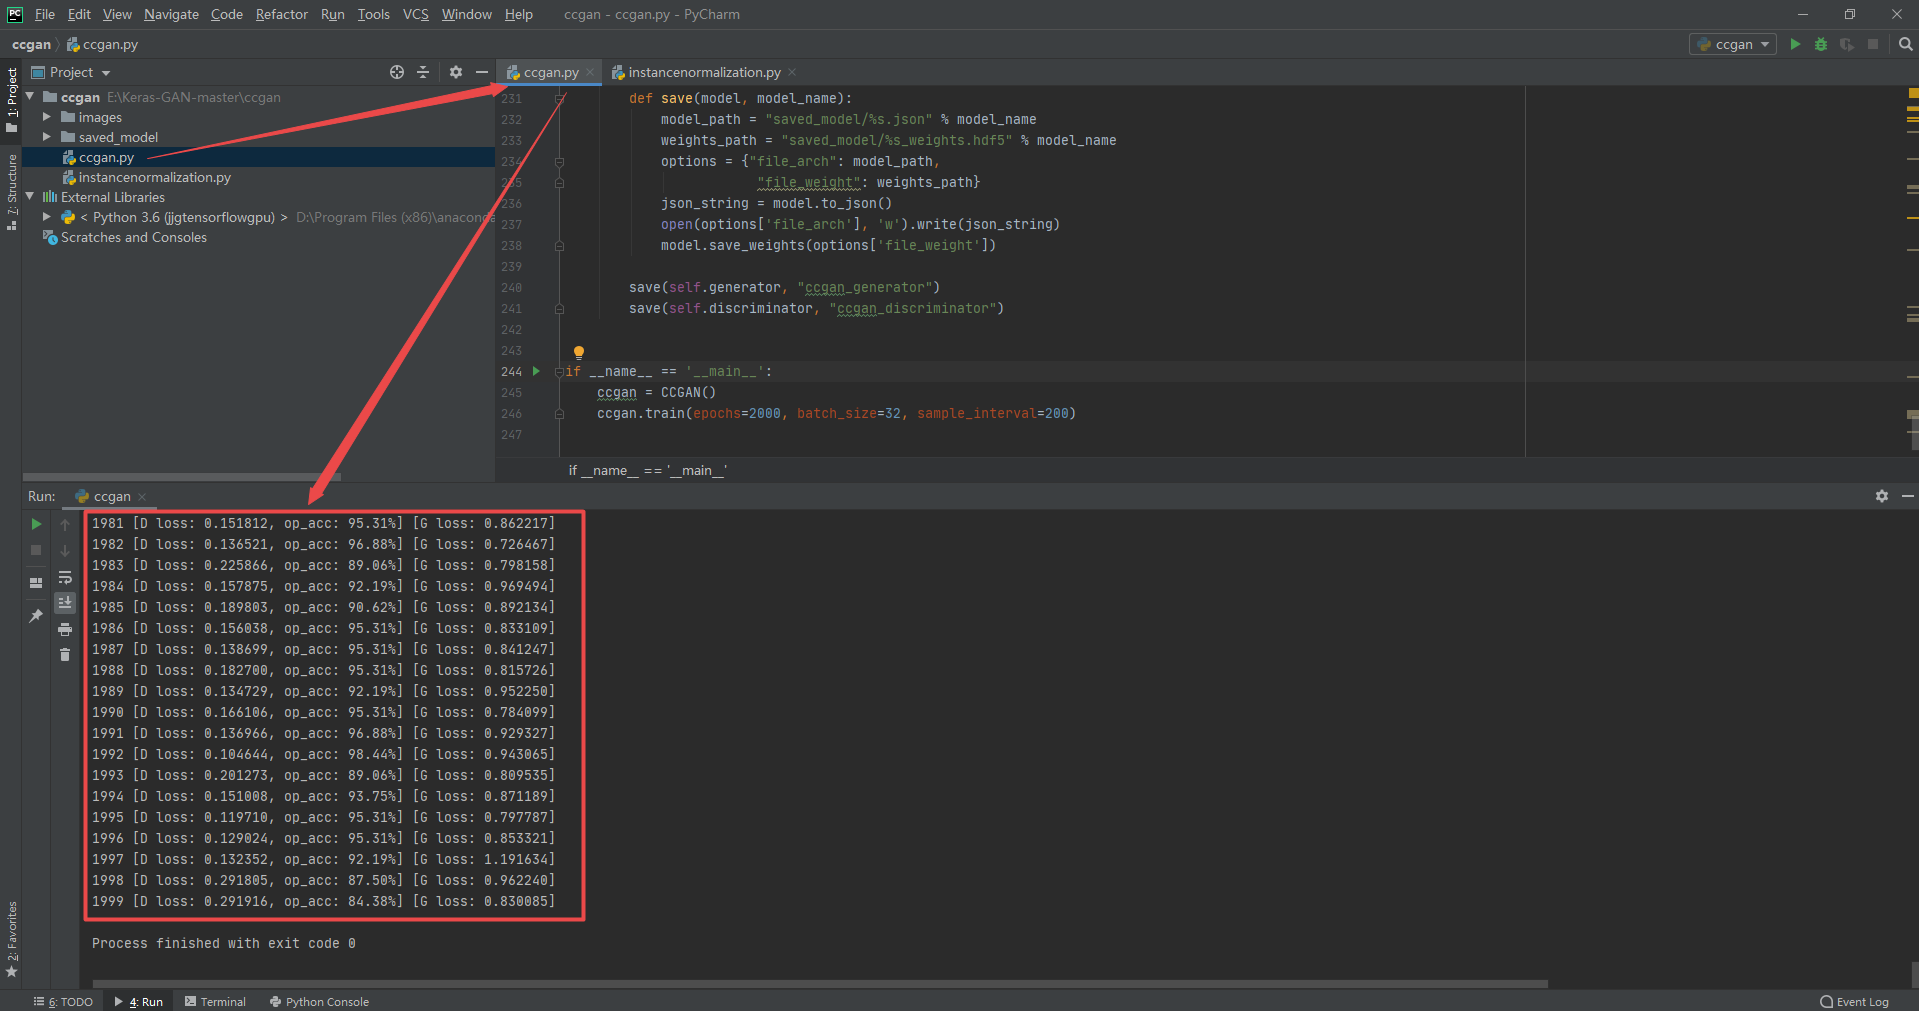Click ccgan project in breadcrumb bar

31,44
